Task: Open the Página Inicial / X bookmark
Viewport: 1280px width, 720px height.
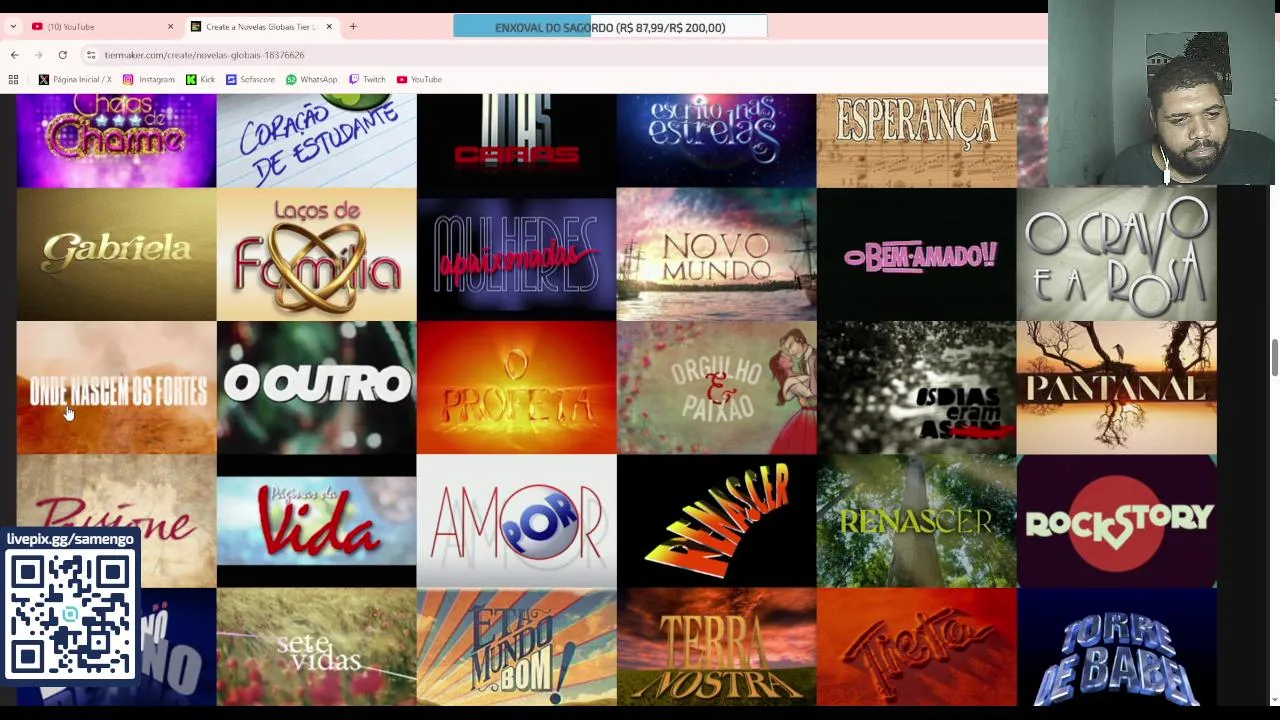Action: pos(75,79)
